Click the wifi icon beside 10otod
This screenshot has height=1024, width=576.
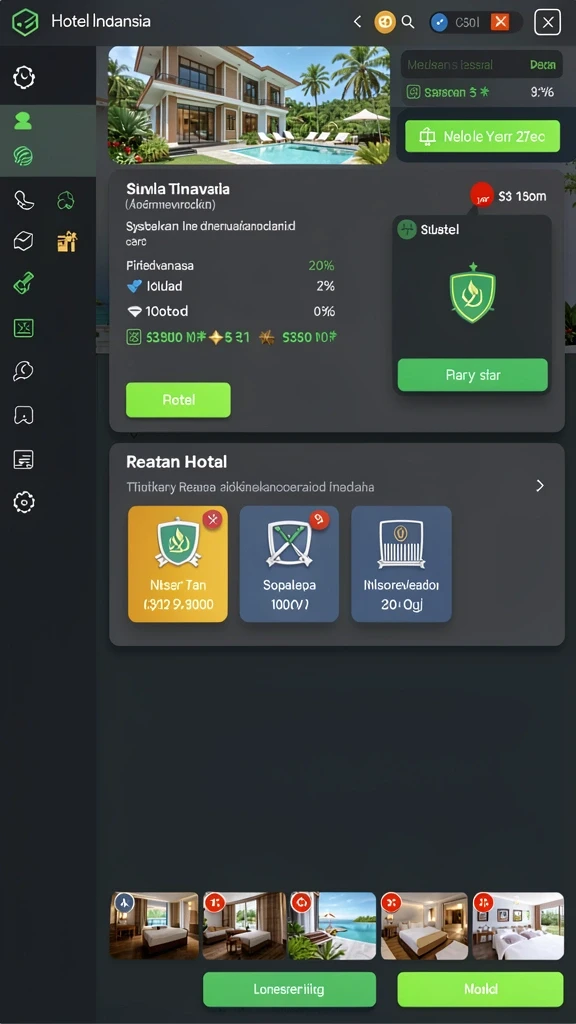pyautogui.click(x=135, y=312)
